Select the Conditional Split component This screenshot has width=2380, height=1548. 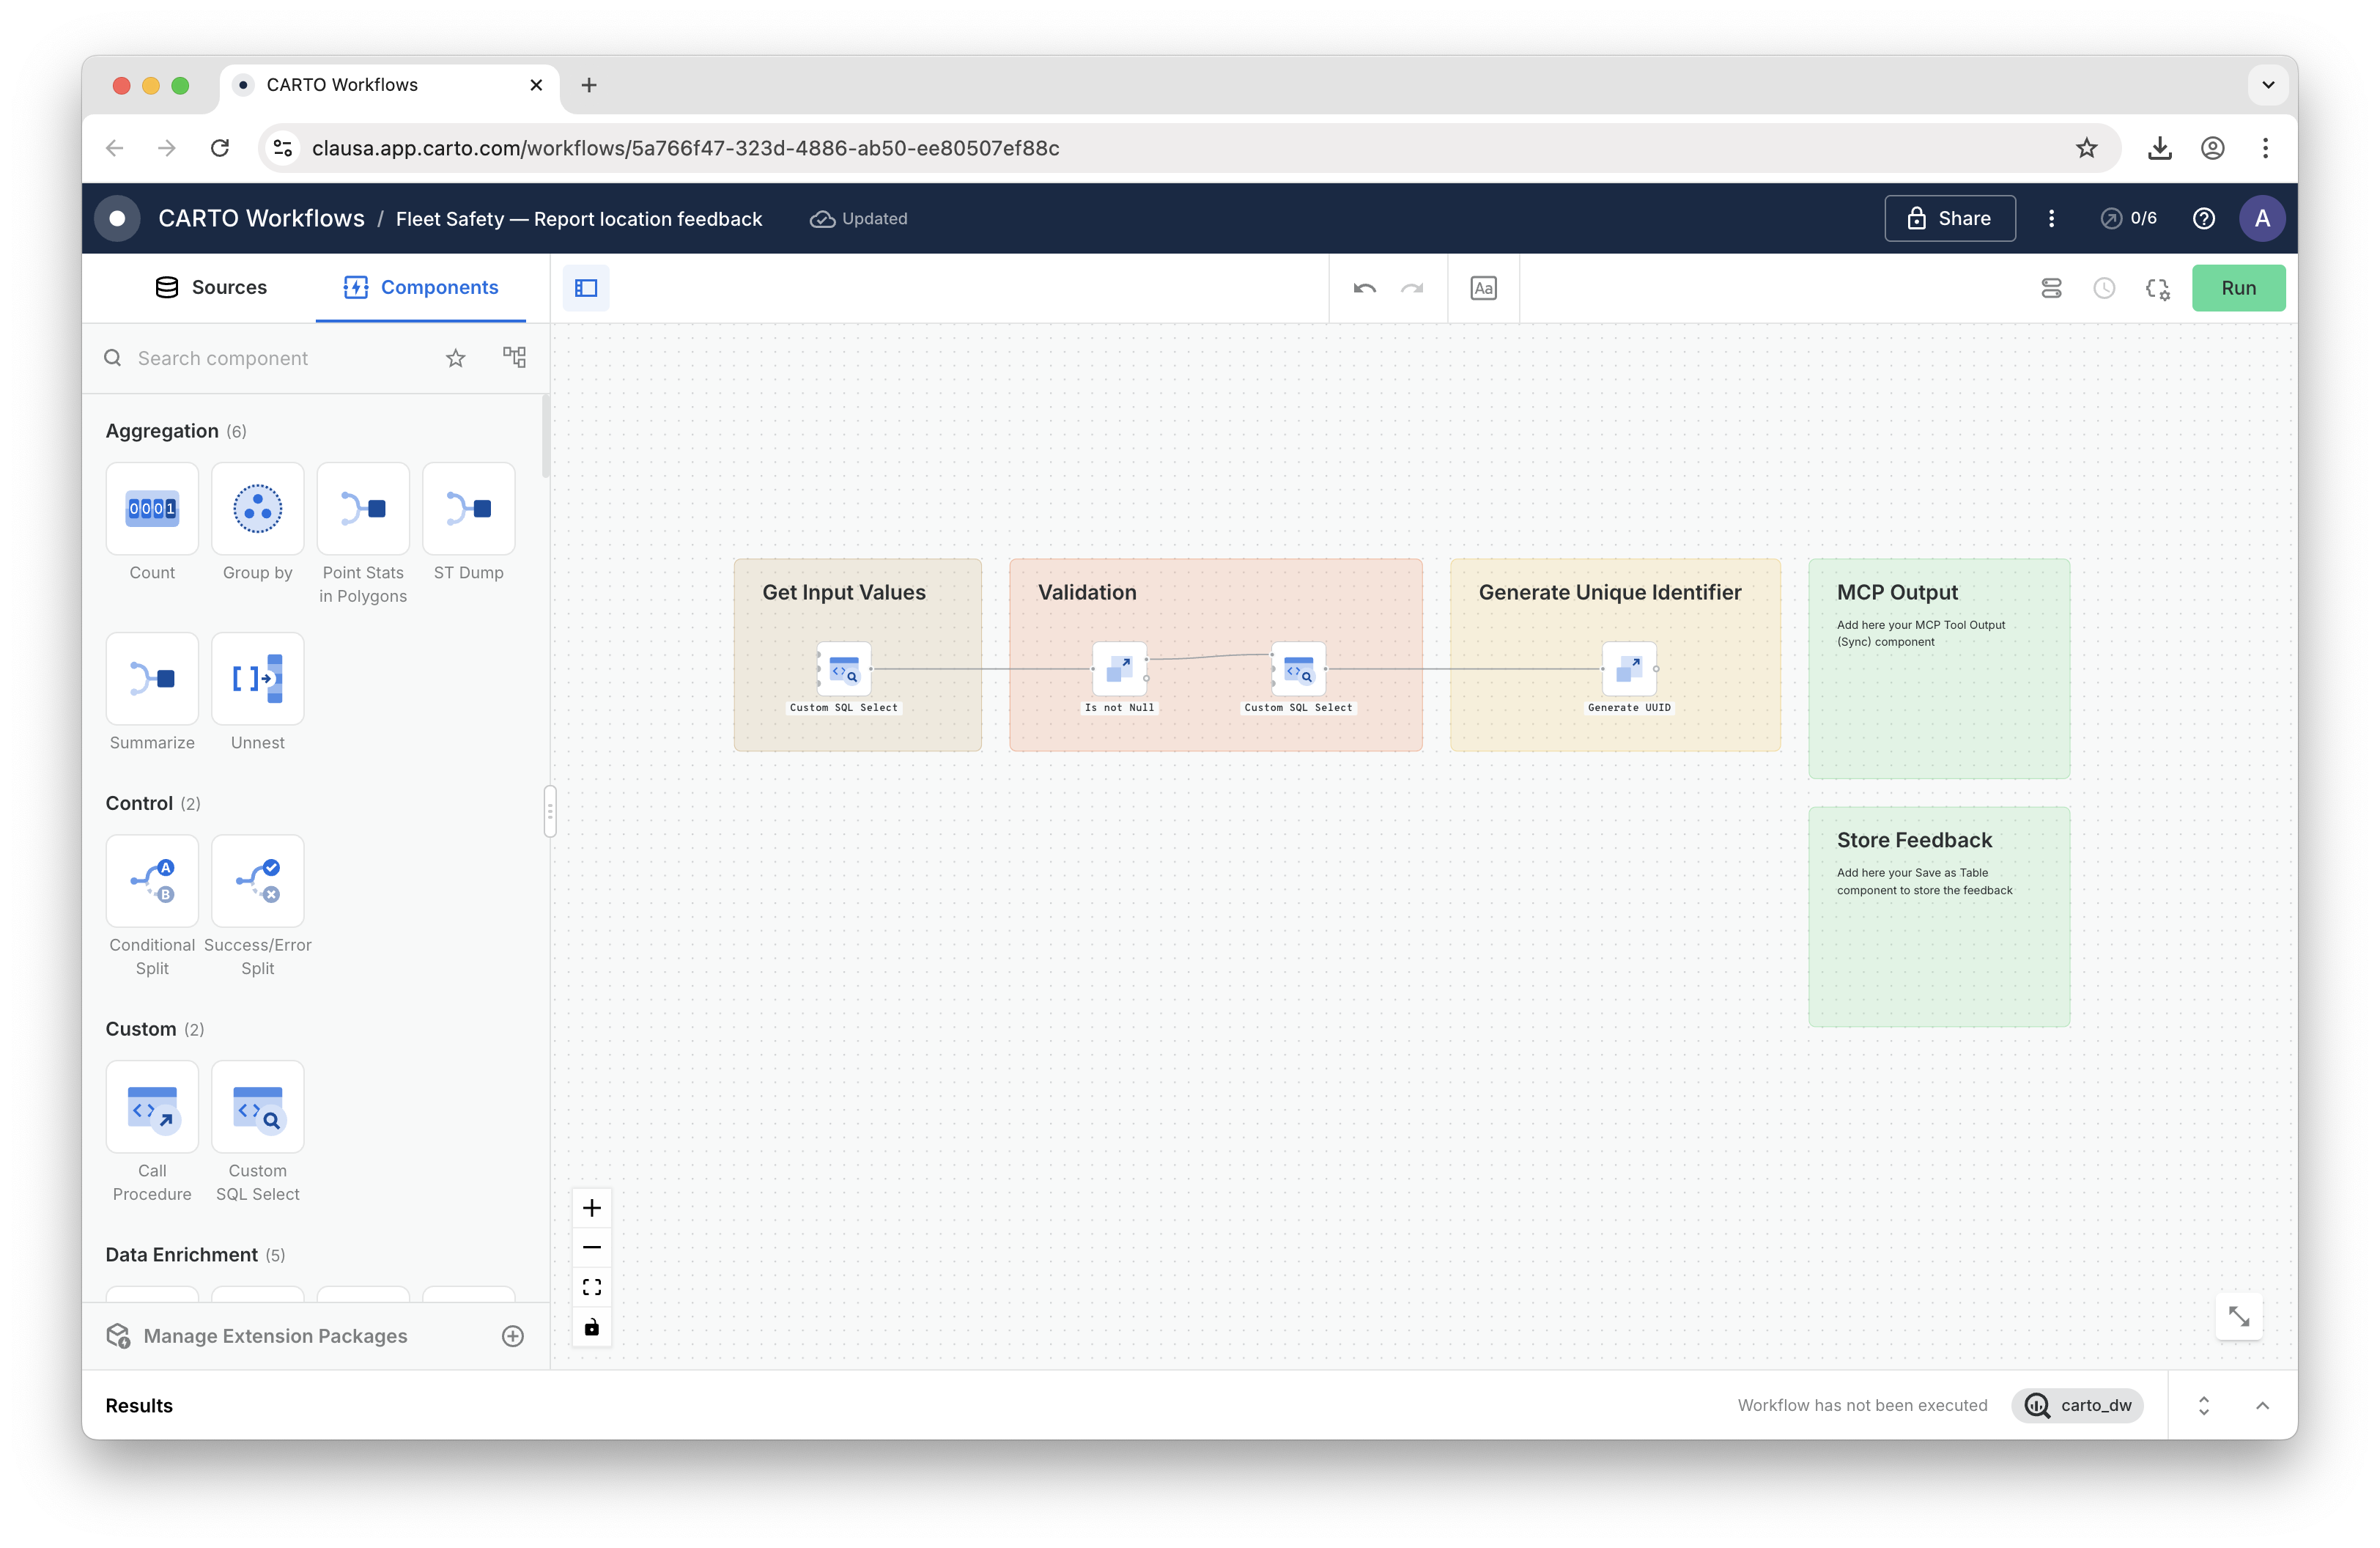[152, 881]
